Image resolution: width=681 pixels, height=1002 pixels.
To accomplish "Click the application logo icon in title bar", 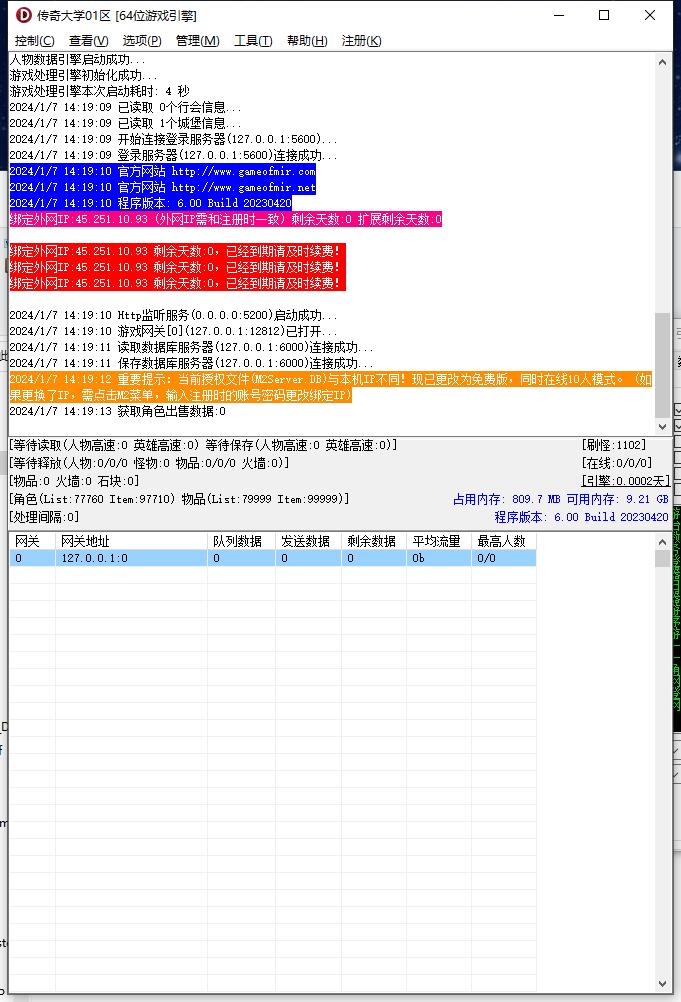I will (x=24, y=15).
